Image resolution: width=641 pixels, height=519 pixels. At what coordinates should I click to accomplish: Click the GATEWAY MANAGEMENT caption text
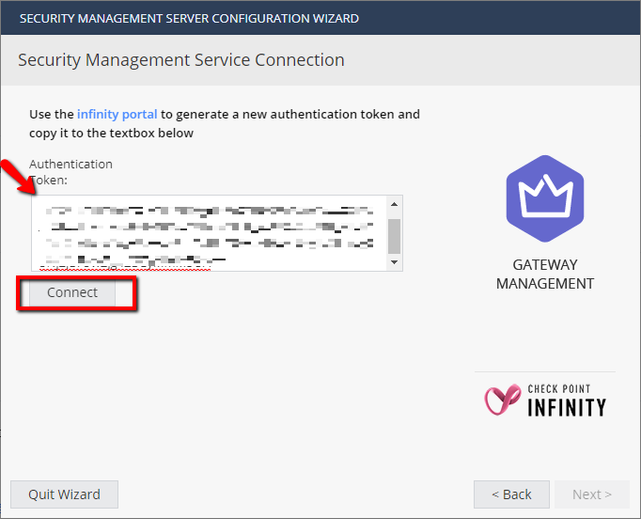tap(545, 274)
